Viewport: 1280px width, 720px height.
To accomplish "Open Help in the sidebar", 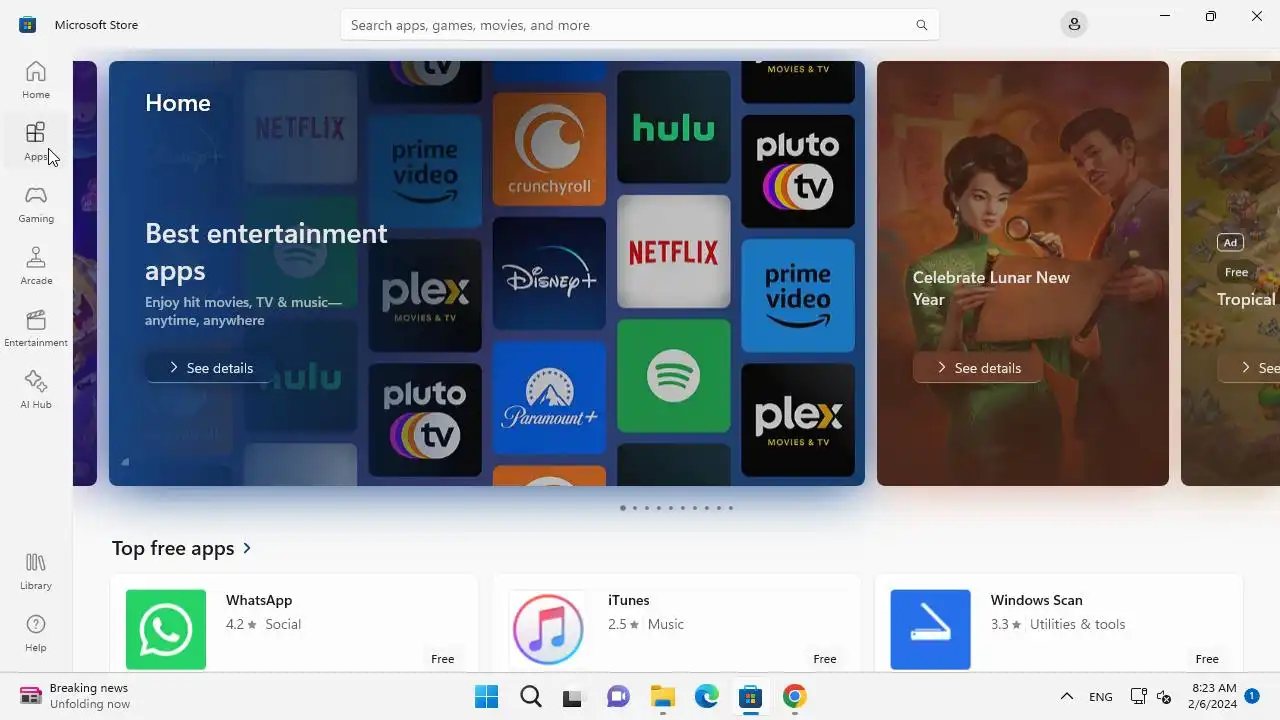I will (x=36, y=633).
